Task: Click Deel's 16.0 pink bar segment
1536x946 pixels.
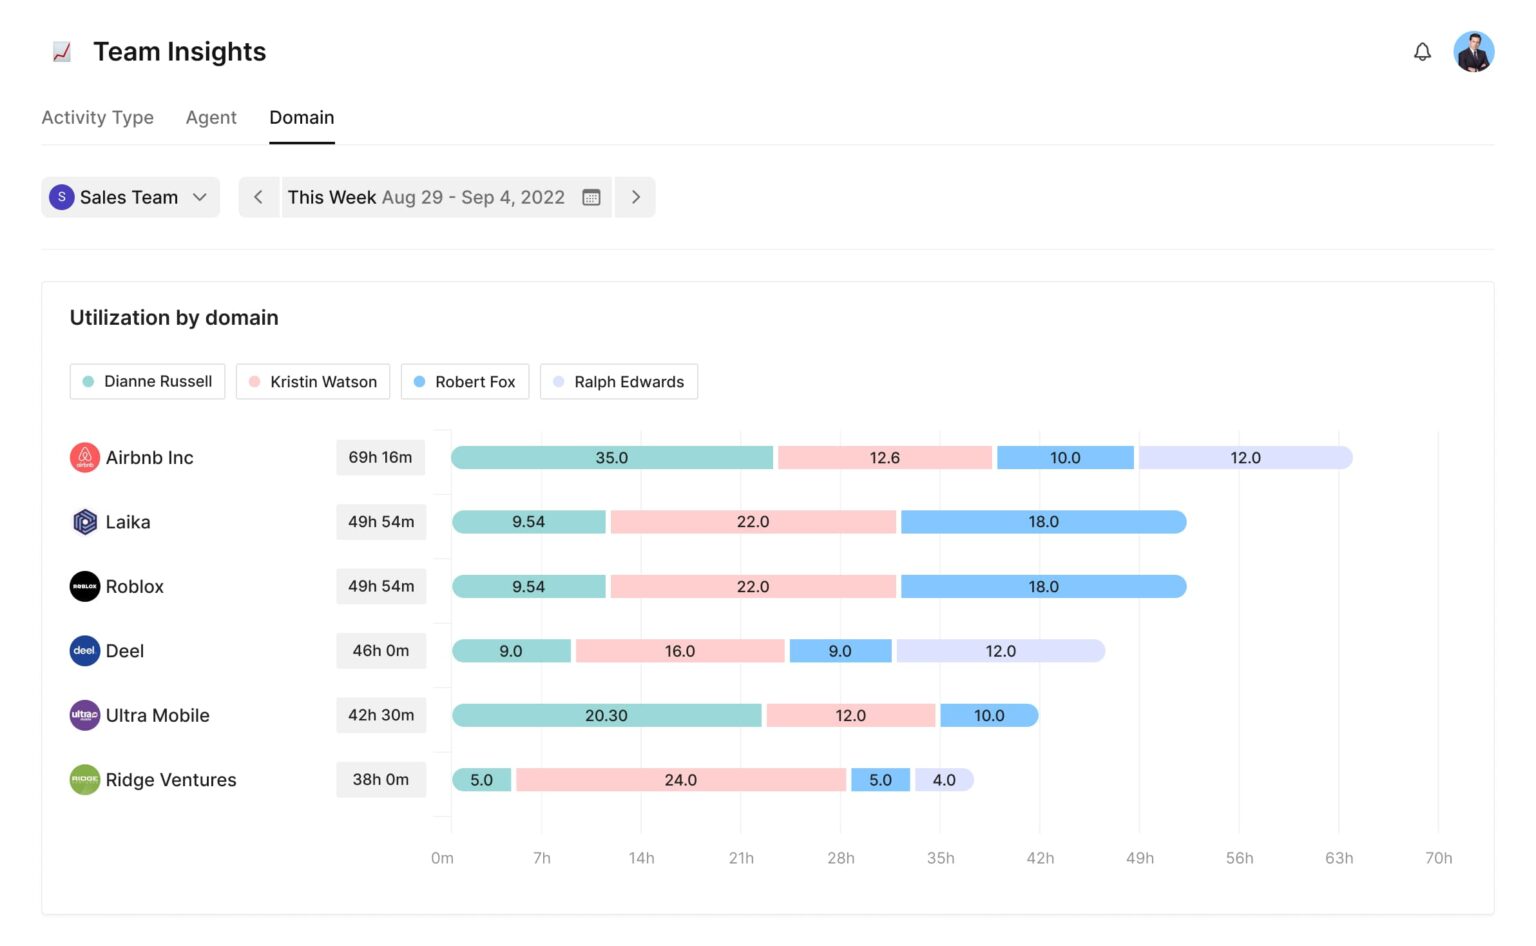Action: (x=680, y=651)
